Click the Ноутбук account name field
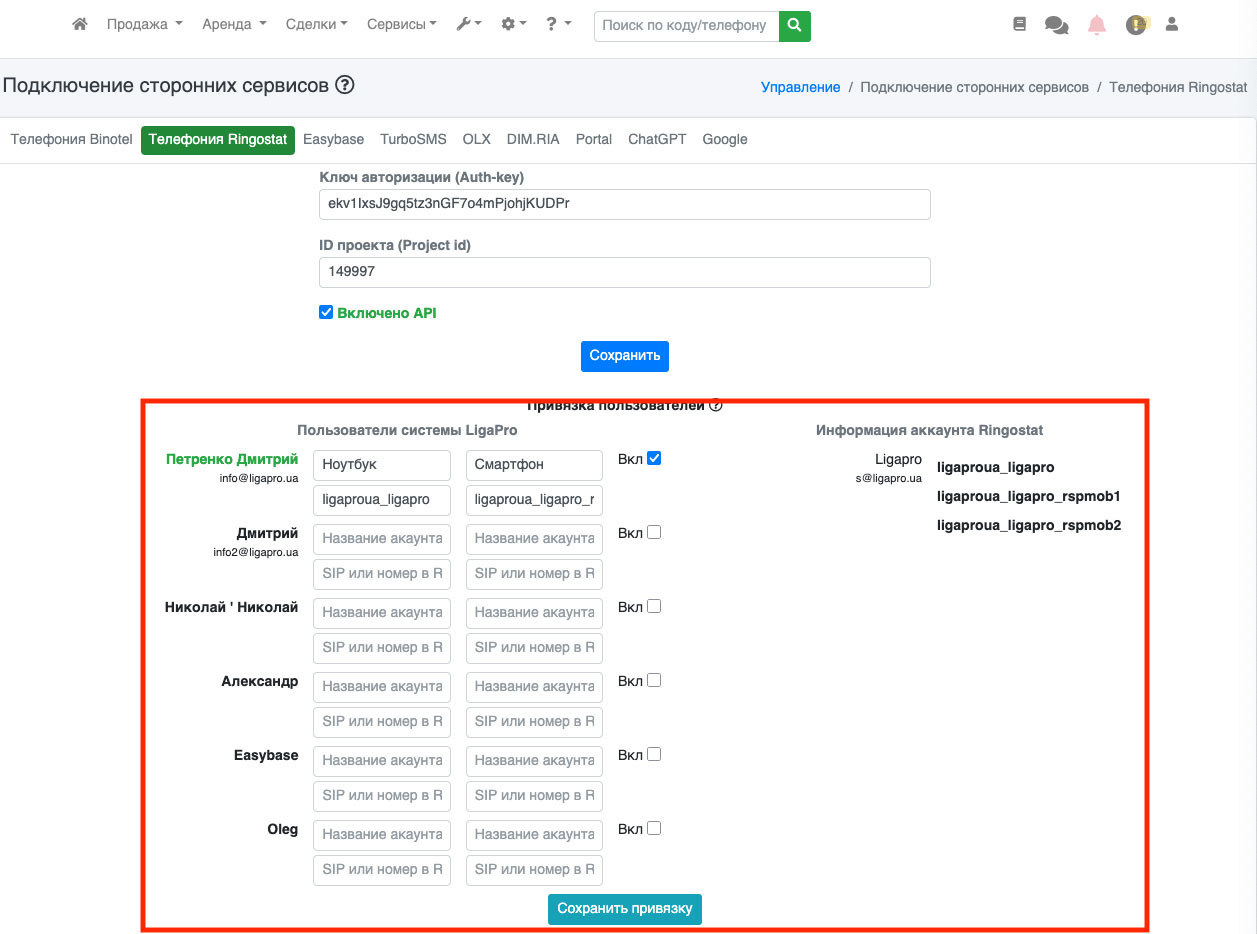 382,465
